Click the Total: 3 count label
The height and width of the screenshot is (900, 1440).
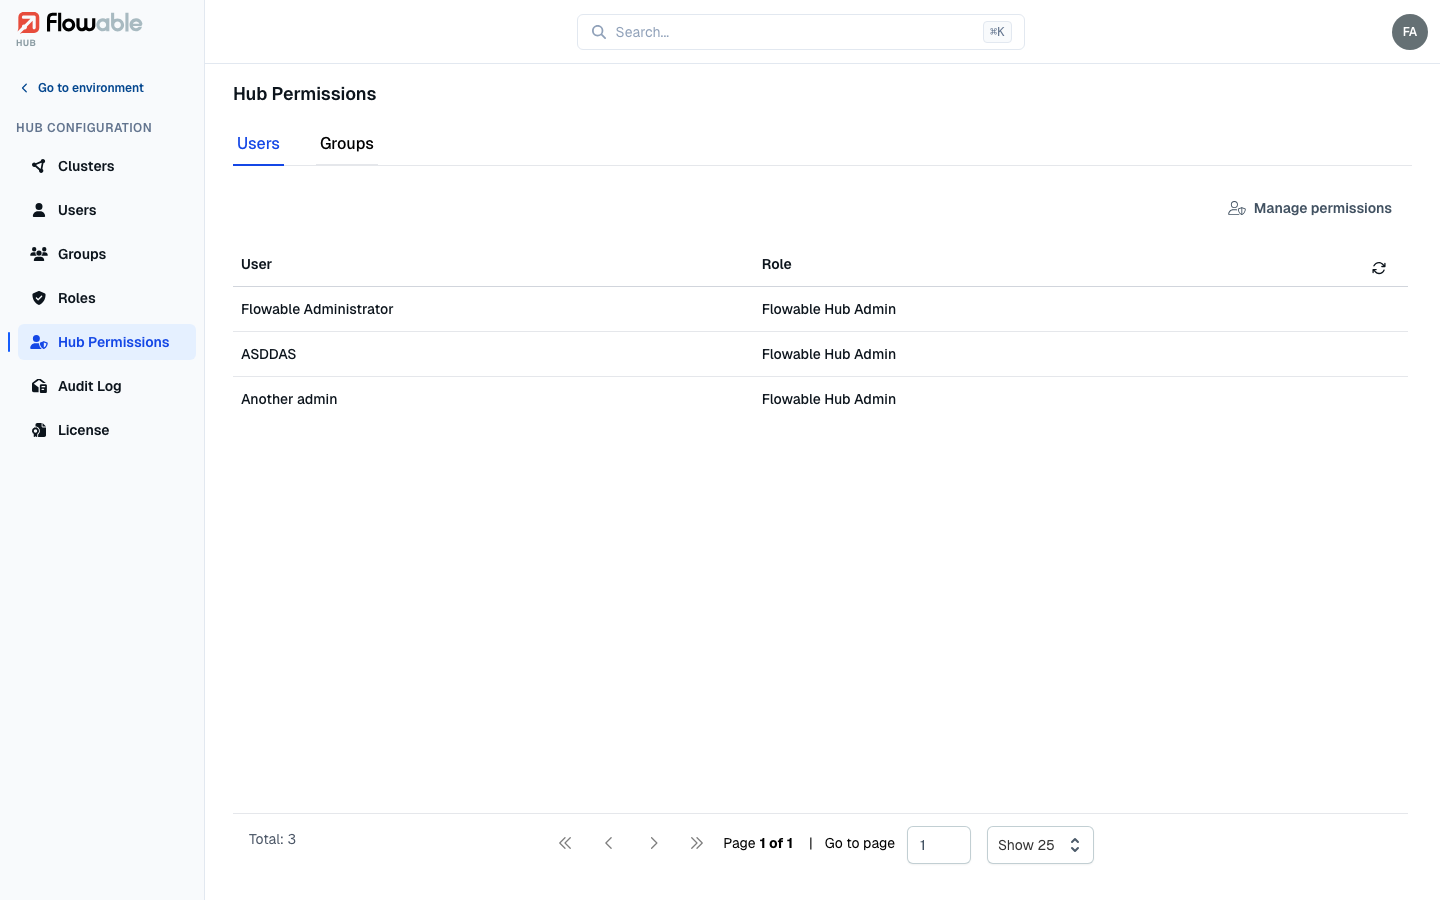272,839
